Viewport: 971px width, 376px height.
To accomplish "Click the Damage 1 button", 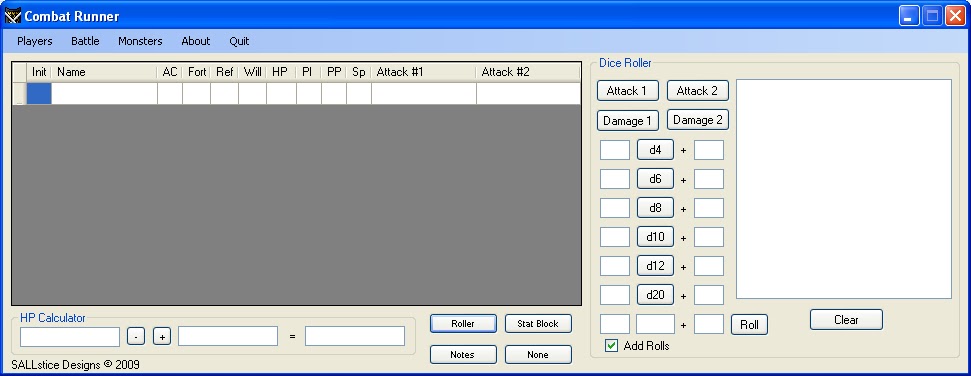I will click(627, 120).
